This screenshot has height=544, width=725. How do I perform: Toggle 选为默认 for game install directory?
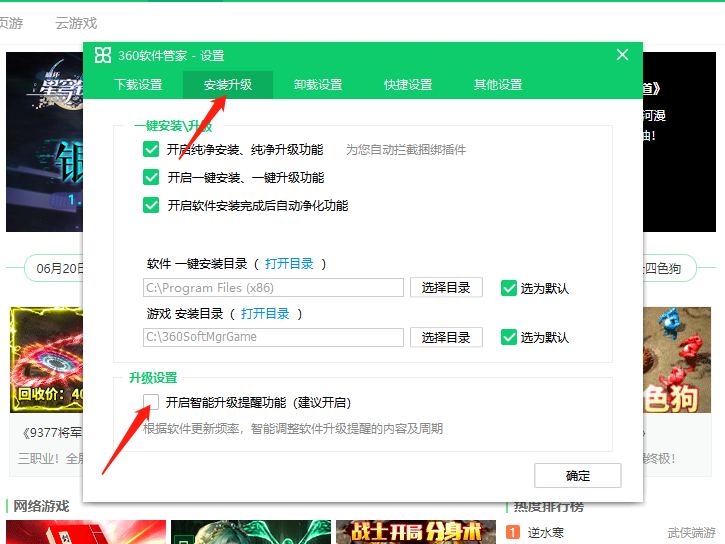tap(509, 337)
